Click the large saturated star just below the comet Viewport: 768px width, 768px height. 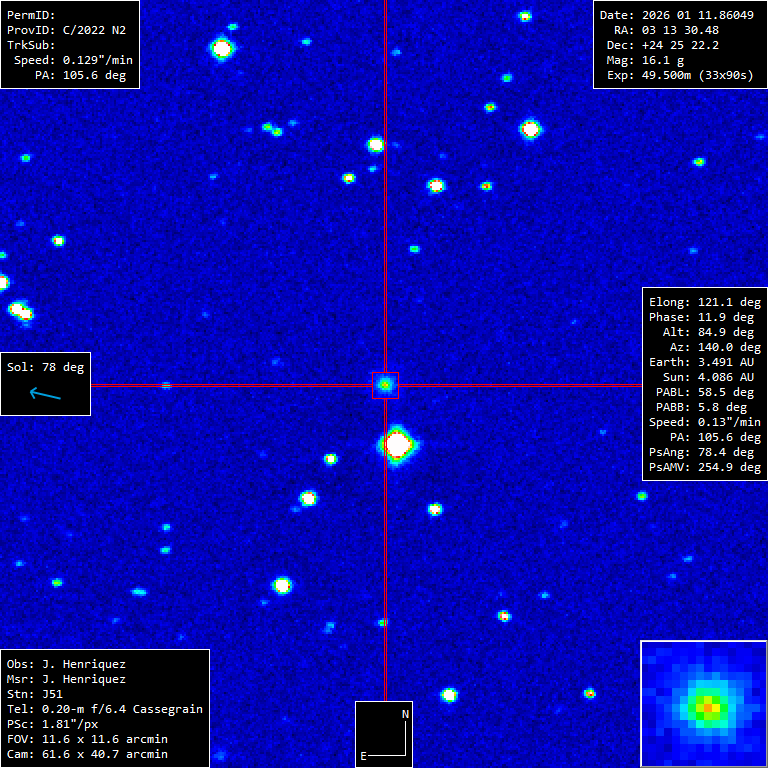click(x=398, y=443)
